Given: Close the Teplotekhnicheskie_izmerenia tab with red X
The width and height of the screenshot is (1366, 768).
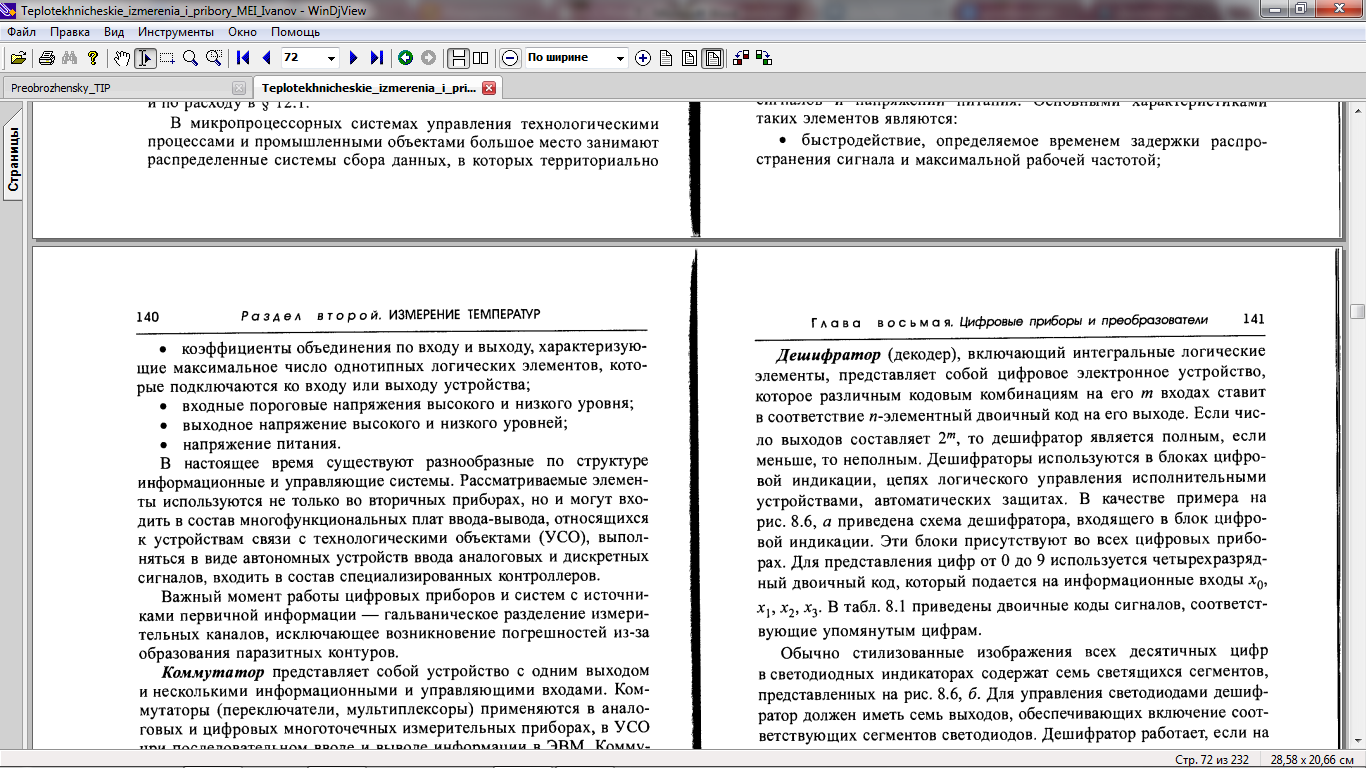Looking at the screenshot, I should pyautogui.click(x=489, y=88).
